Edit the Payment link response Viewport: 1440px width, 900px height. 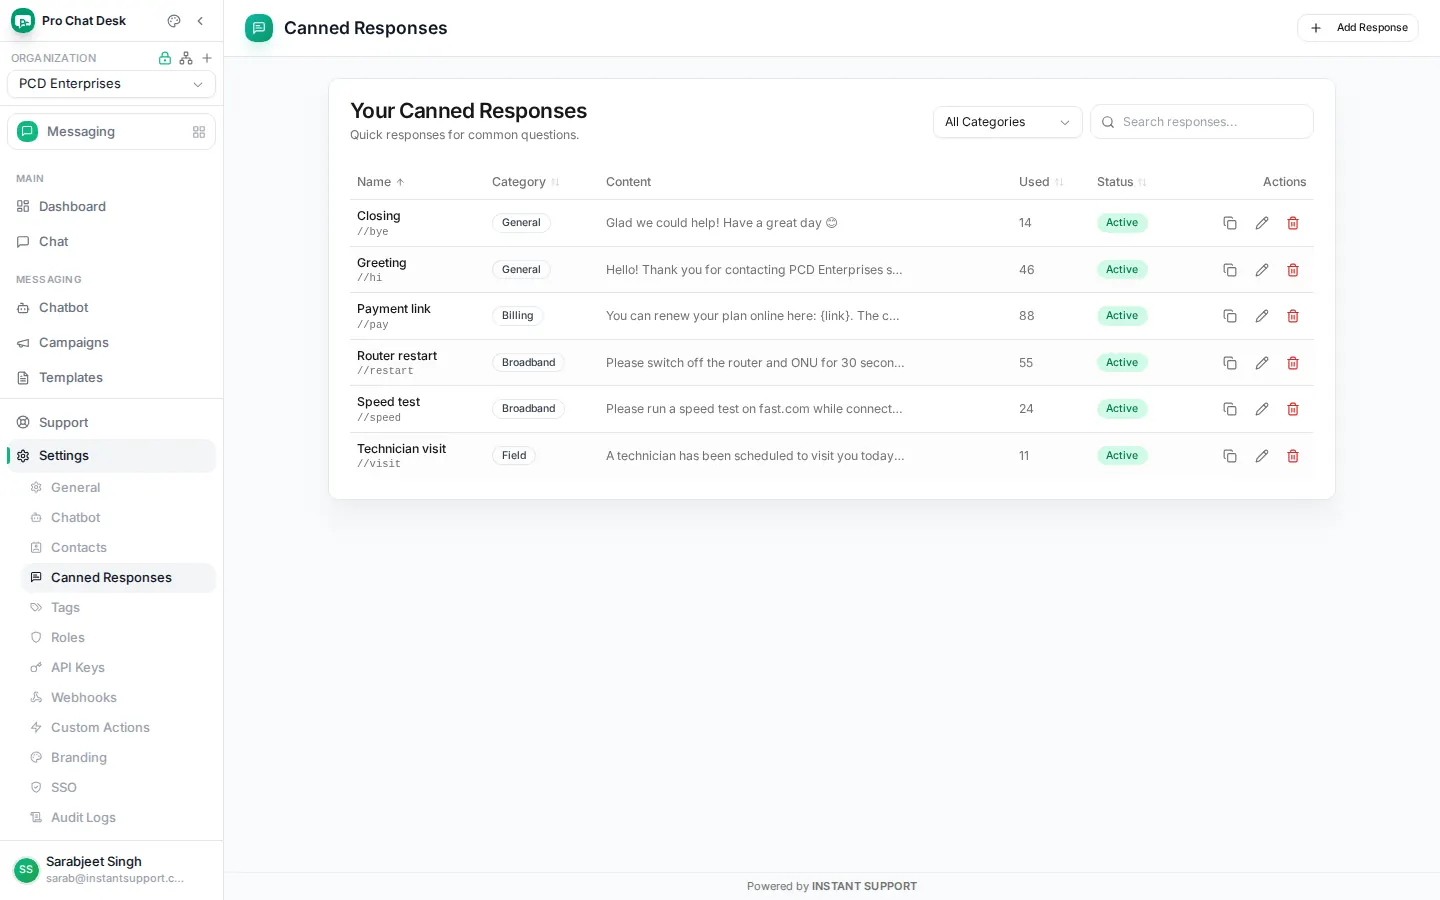tap(1262, 316)
